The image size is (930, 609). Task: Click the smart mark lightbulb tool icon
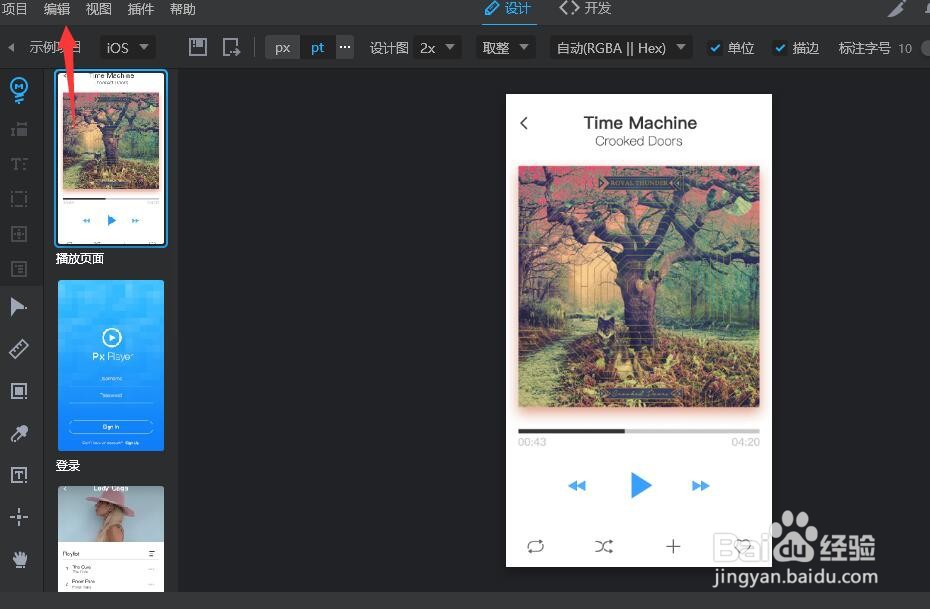tap(19, 90)
